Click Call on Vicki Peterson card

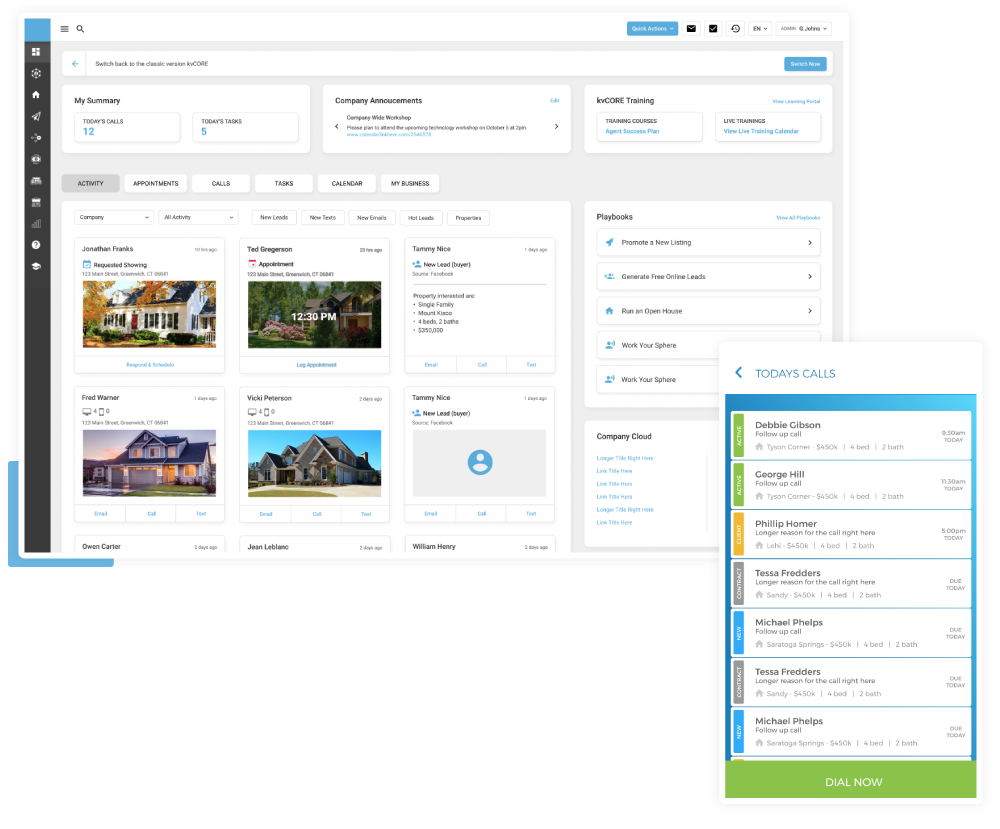click(317, 514)
